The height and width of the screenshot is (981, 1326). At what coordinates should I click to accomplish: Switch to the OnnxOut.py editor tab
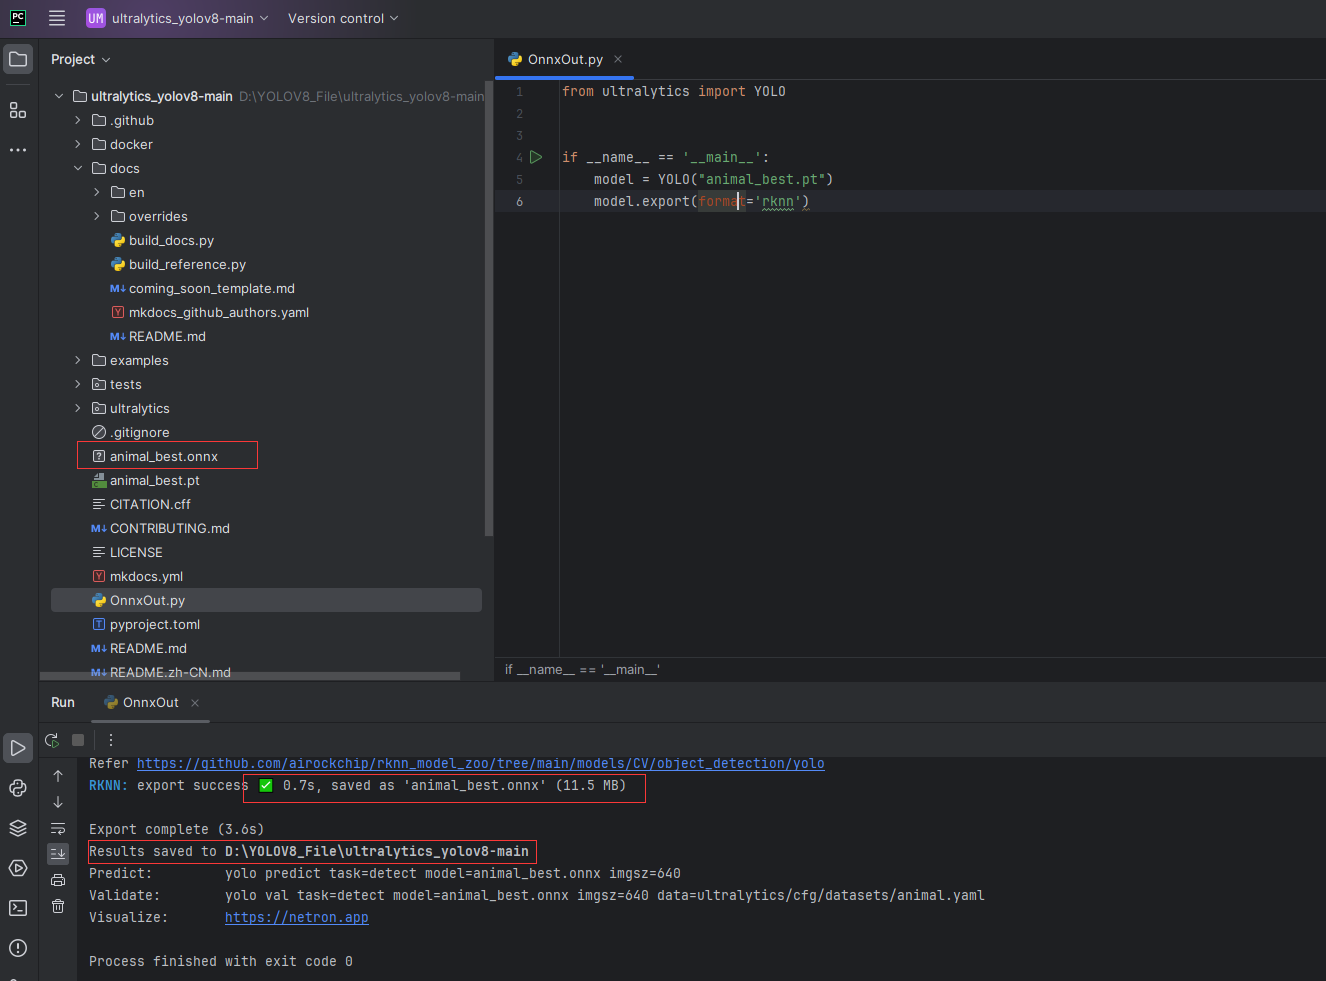[565, 59]
